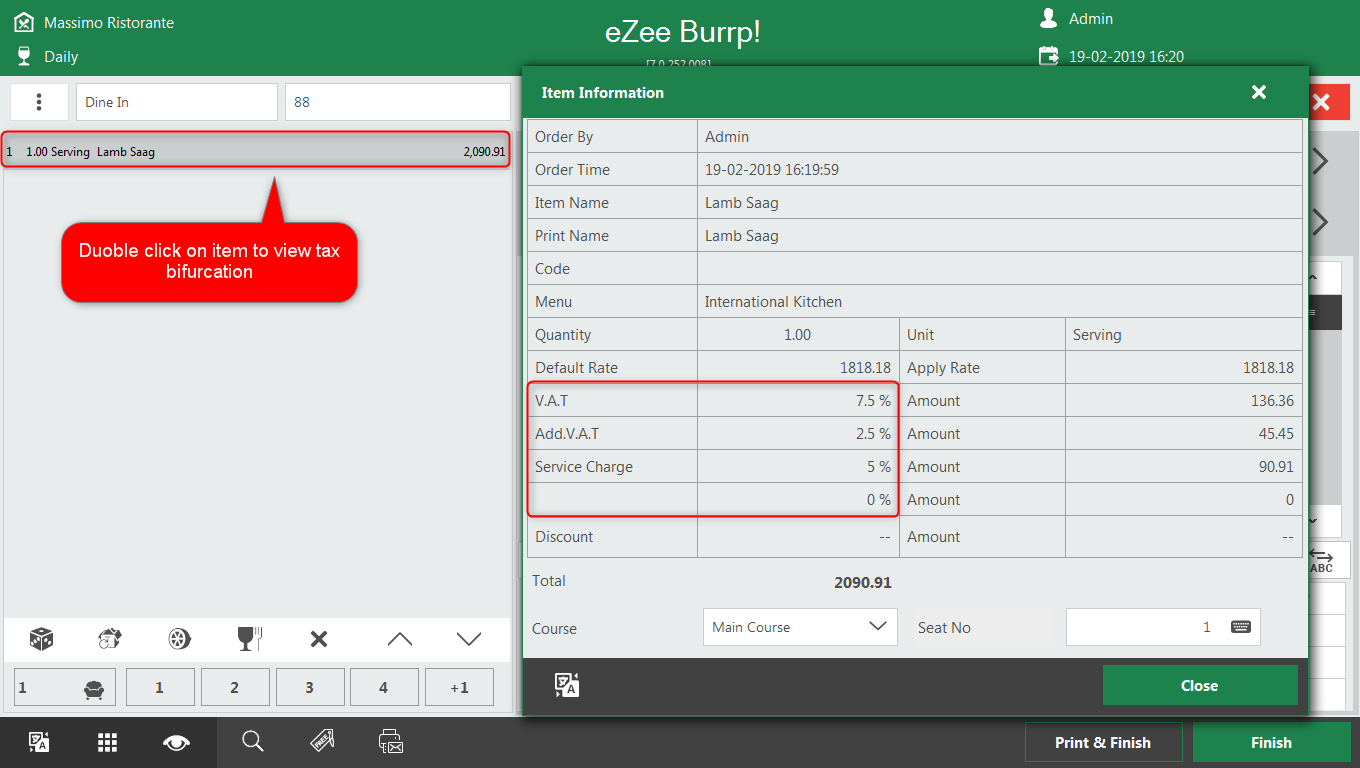Screen dimensions: 1360x768
Task: Click the Order Time value 19-02-2019 16:19:59
Action: (x=772, y=170)
